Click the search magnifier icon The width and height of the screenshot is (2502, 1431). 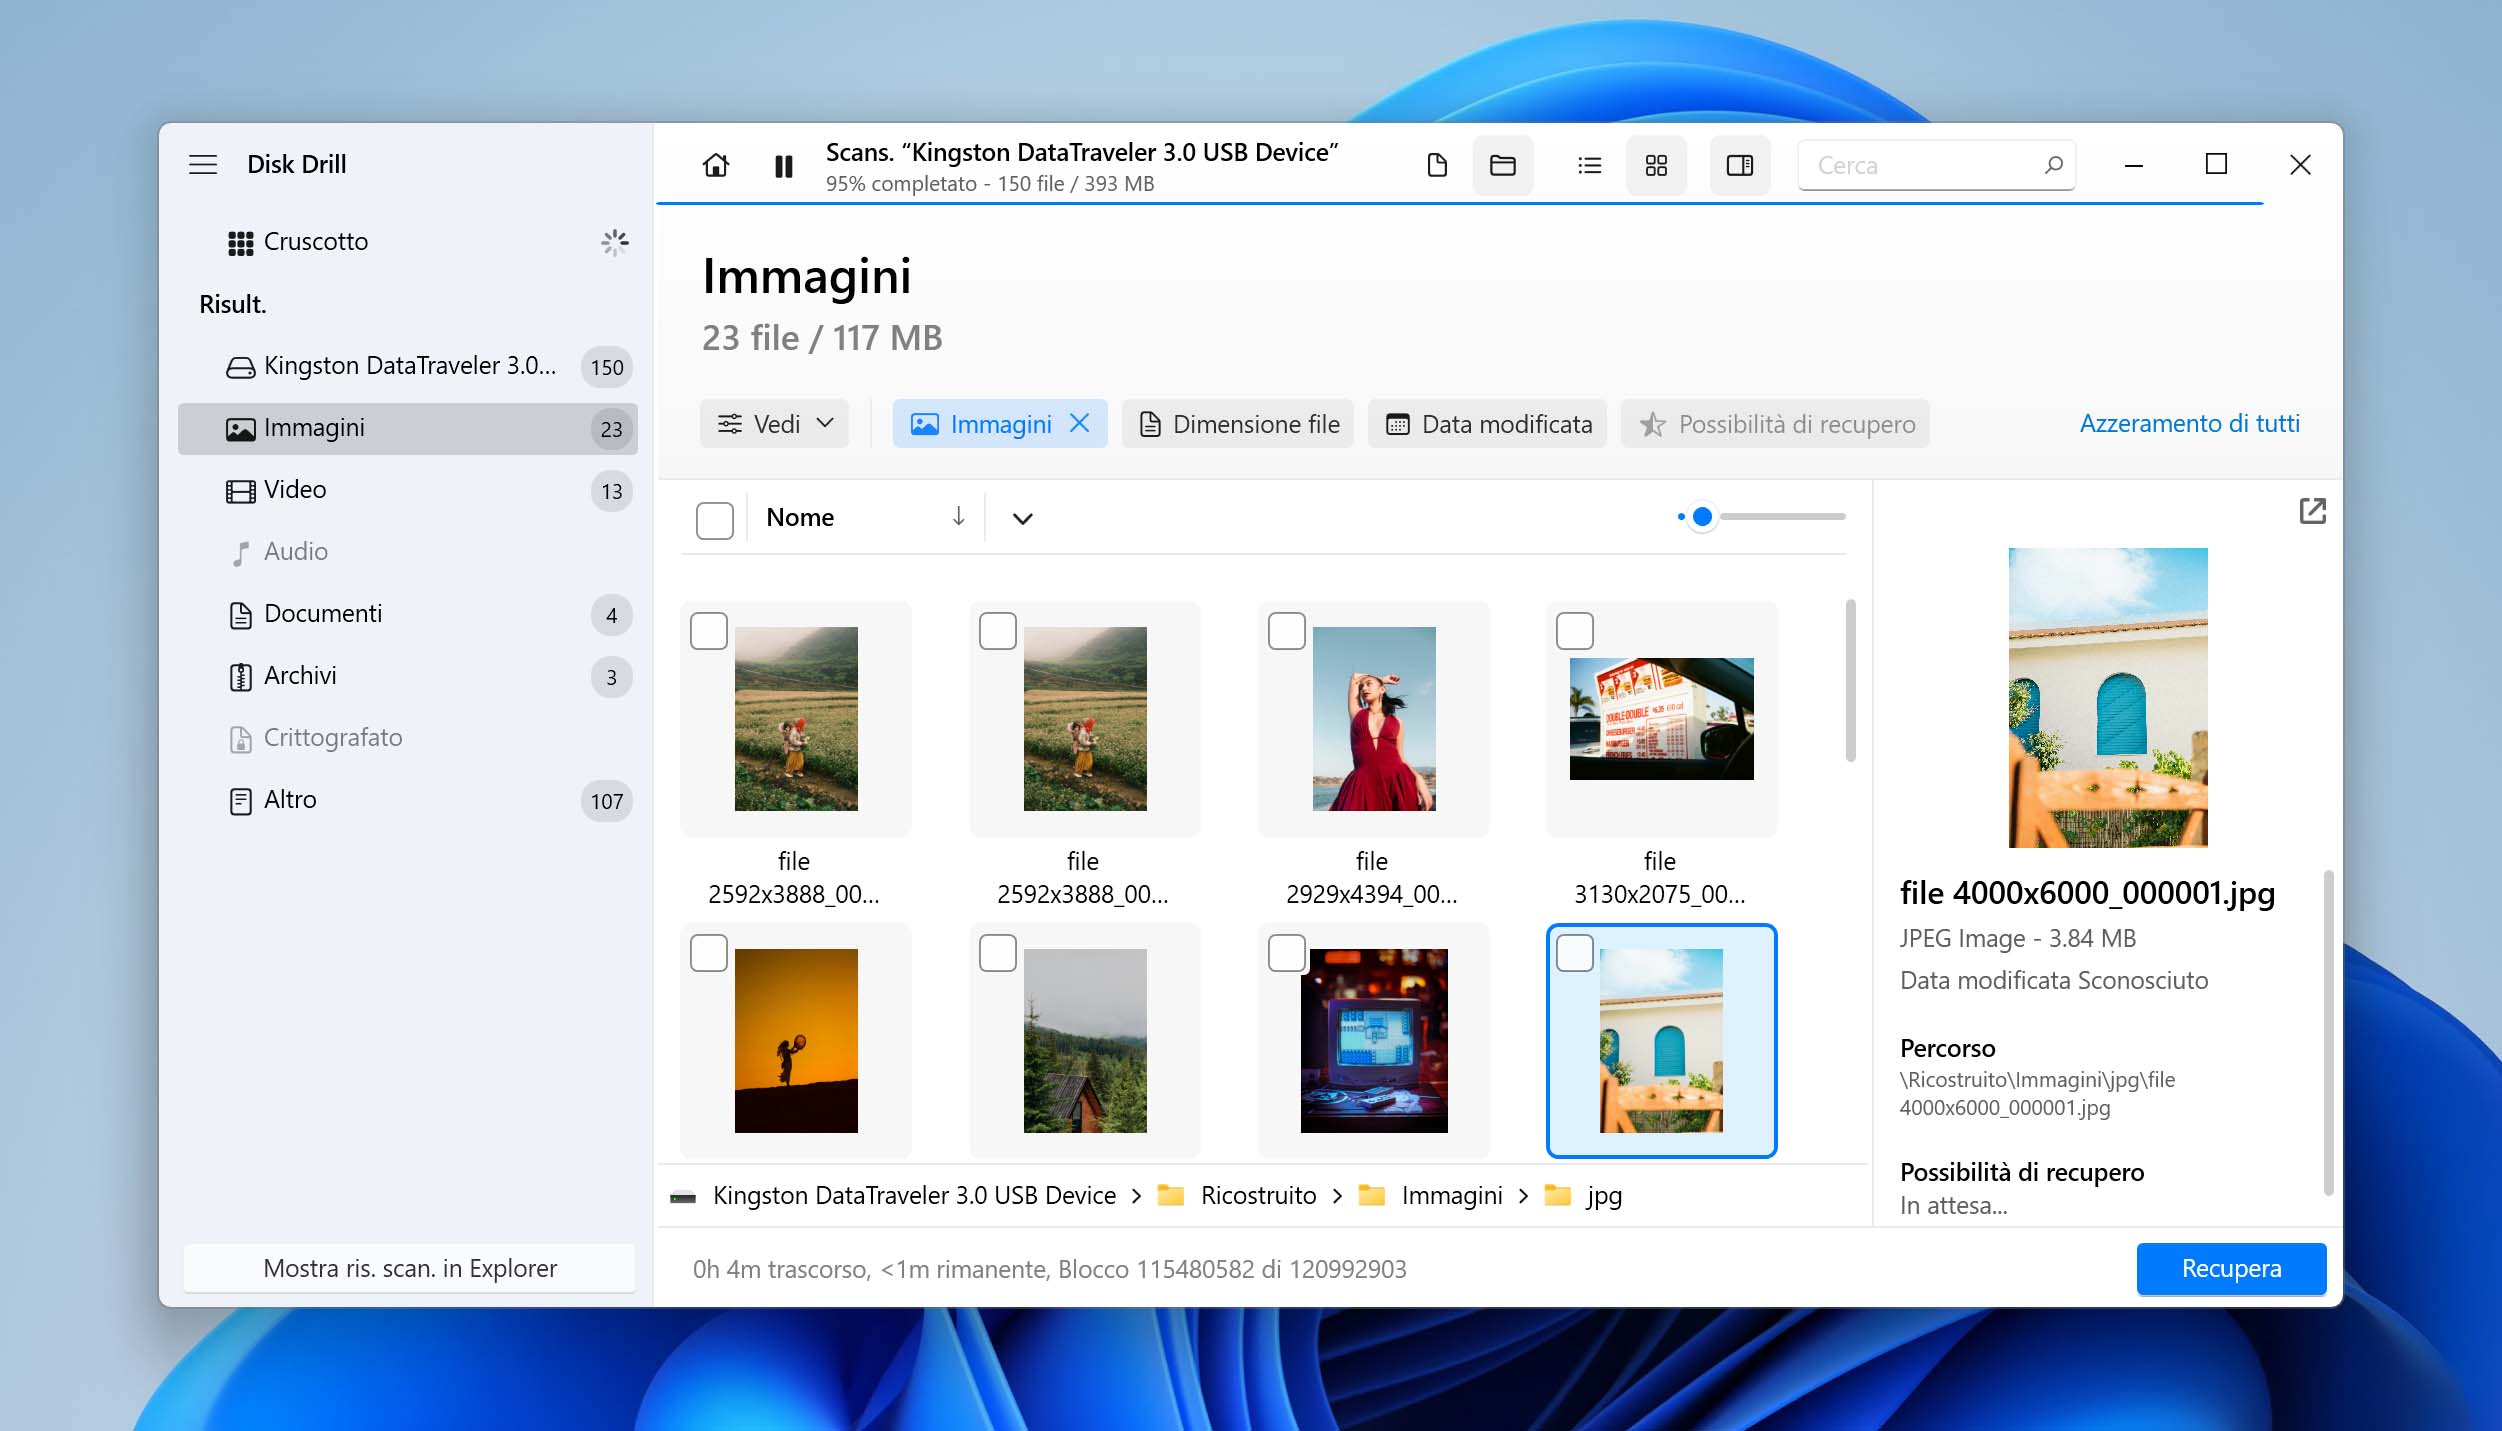click(2053, 165)
